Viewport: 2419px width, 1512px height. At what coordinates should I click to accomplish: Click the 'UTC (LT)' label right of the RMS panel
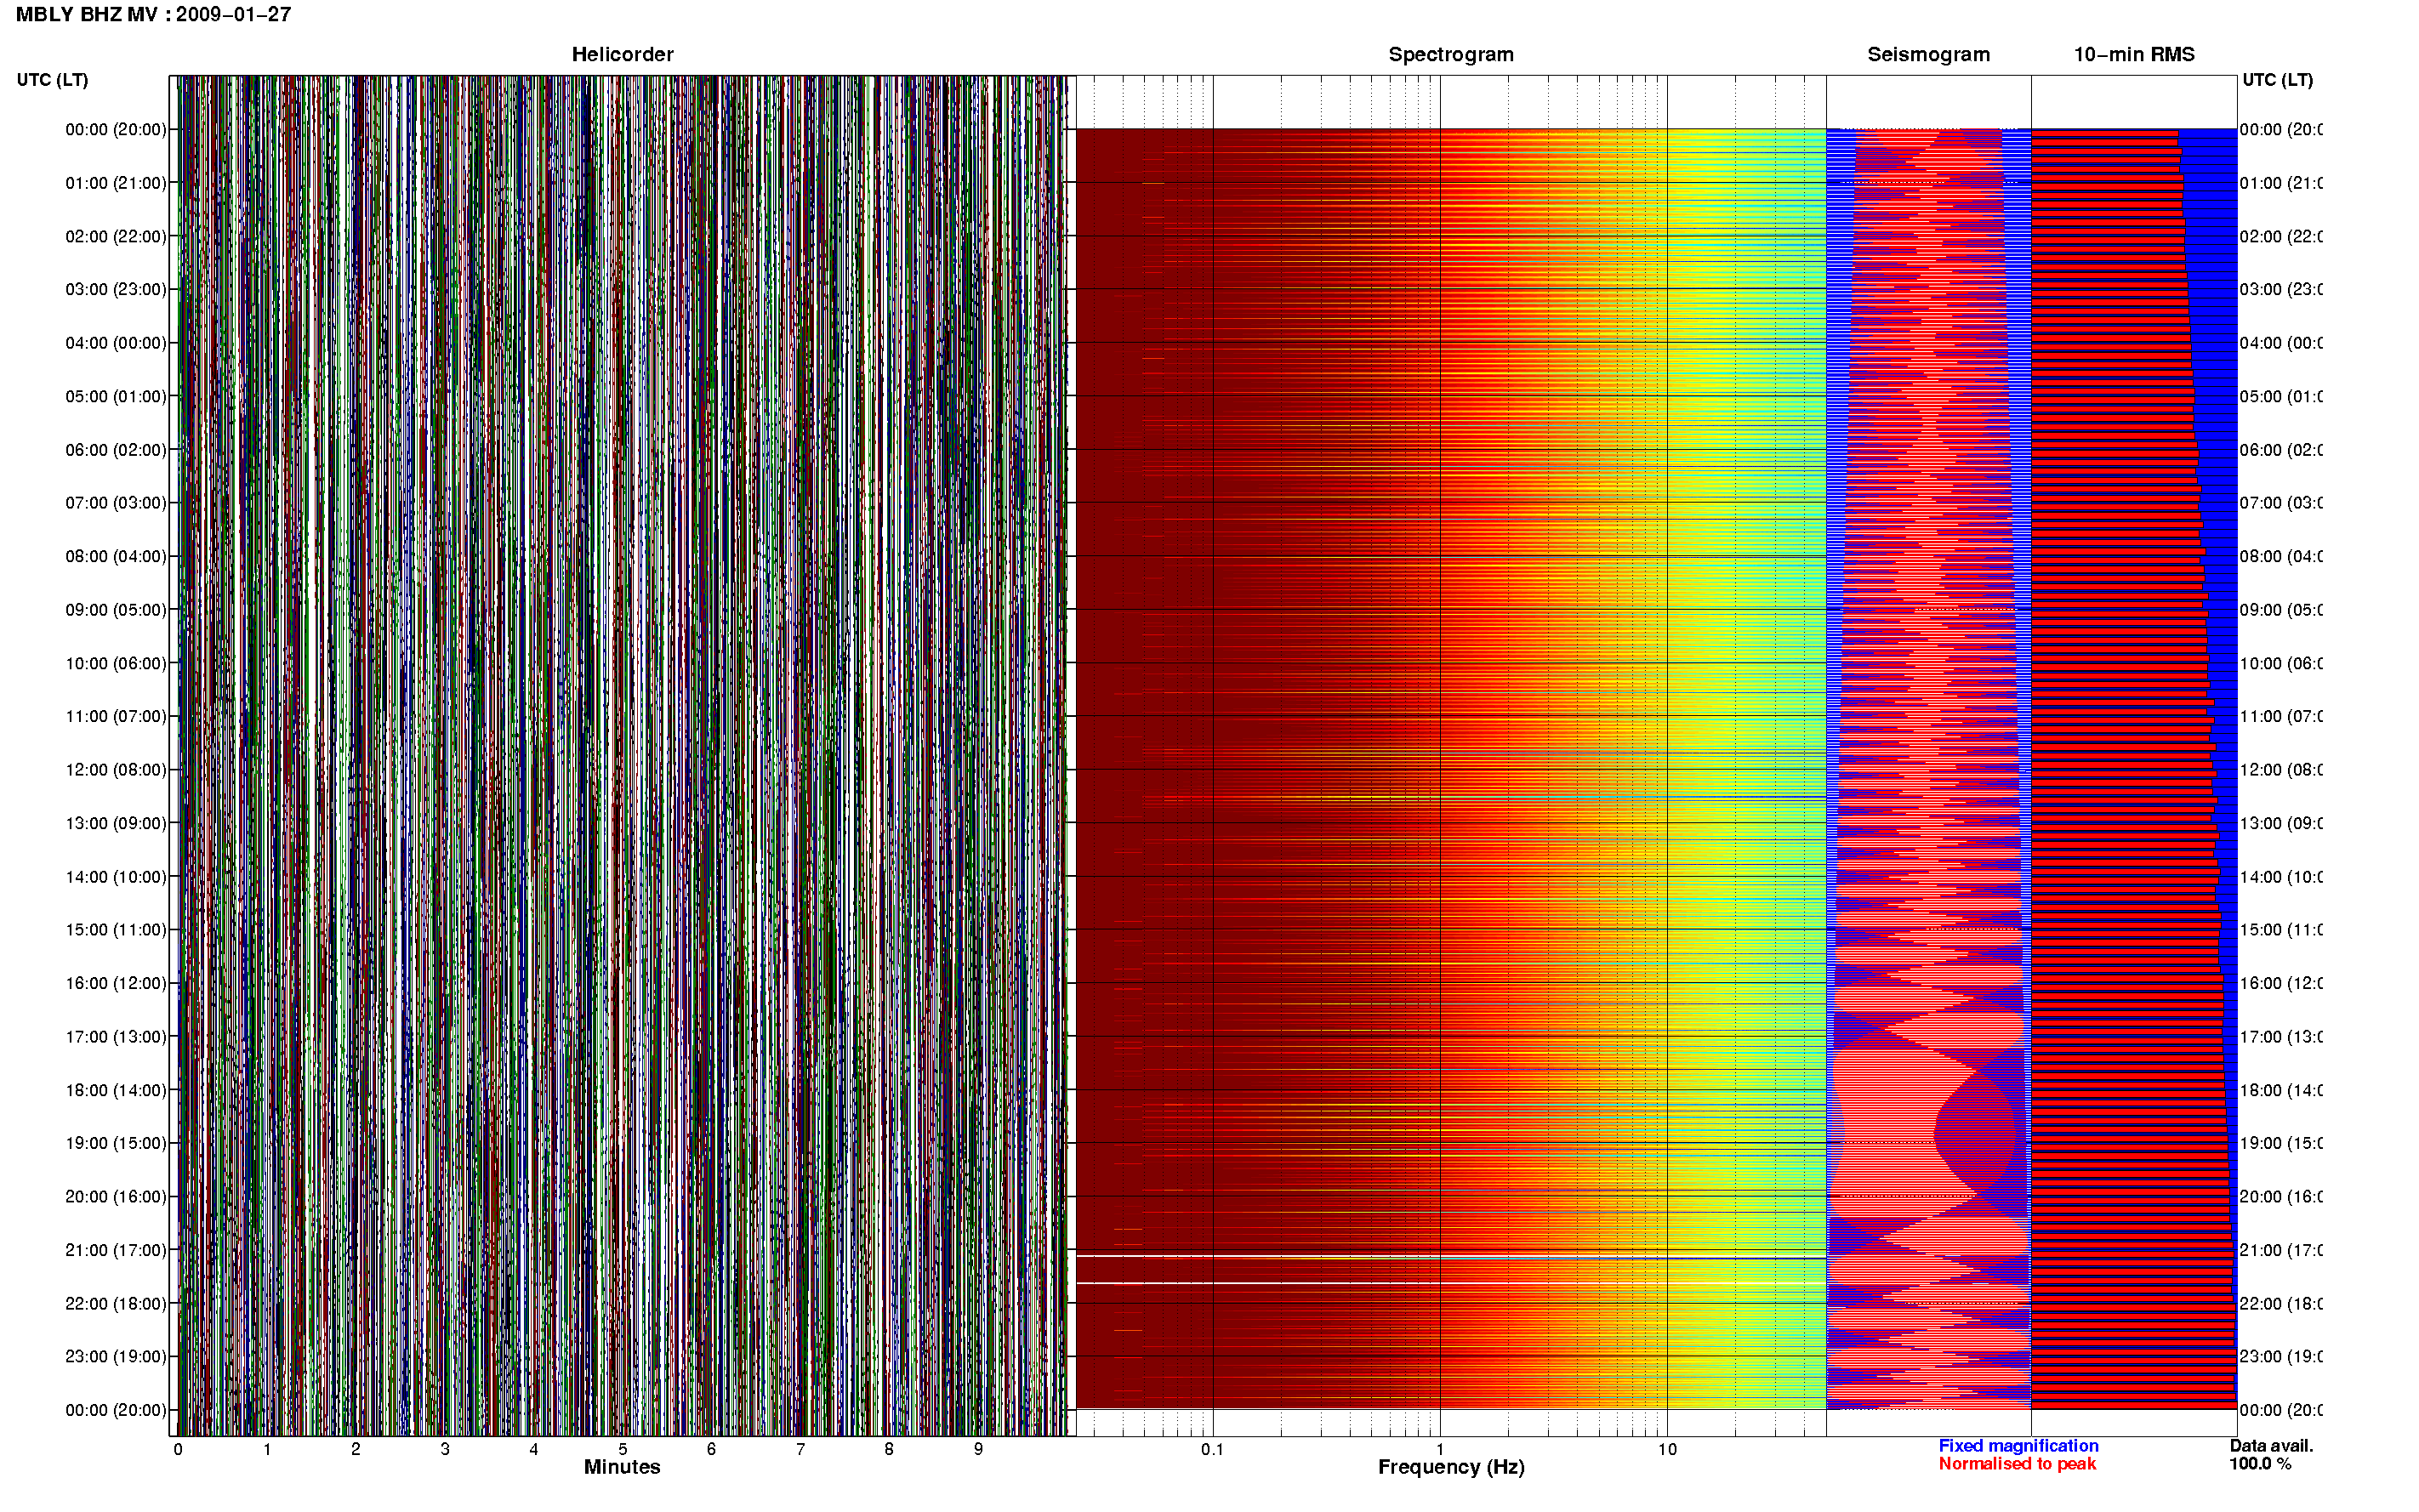tap(2277, 80)
